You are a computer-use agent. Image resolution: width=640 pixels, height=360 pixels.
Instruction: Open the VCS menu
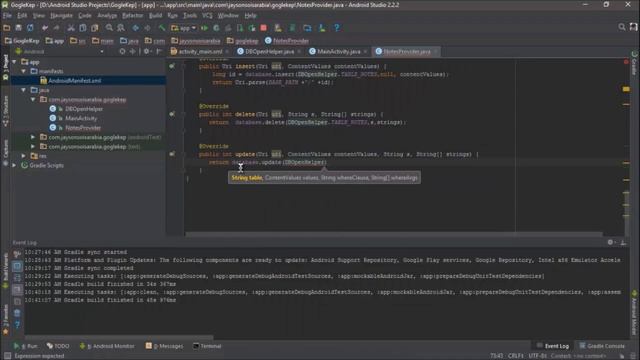point(207,16)
